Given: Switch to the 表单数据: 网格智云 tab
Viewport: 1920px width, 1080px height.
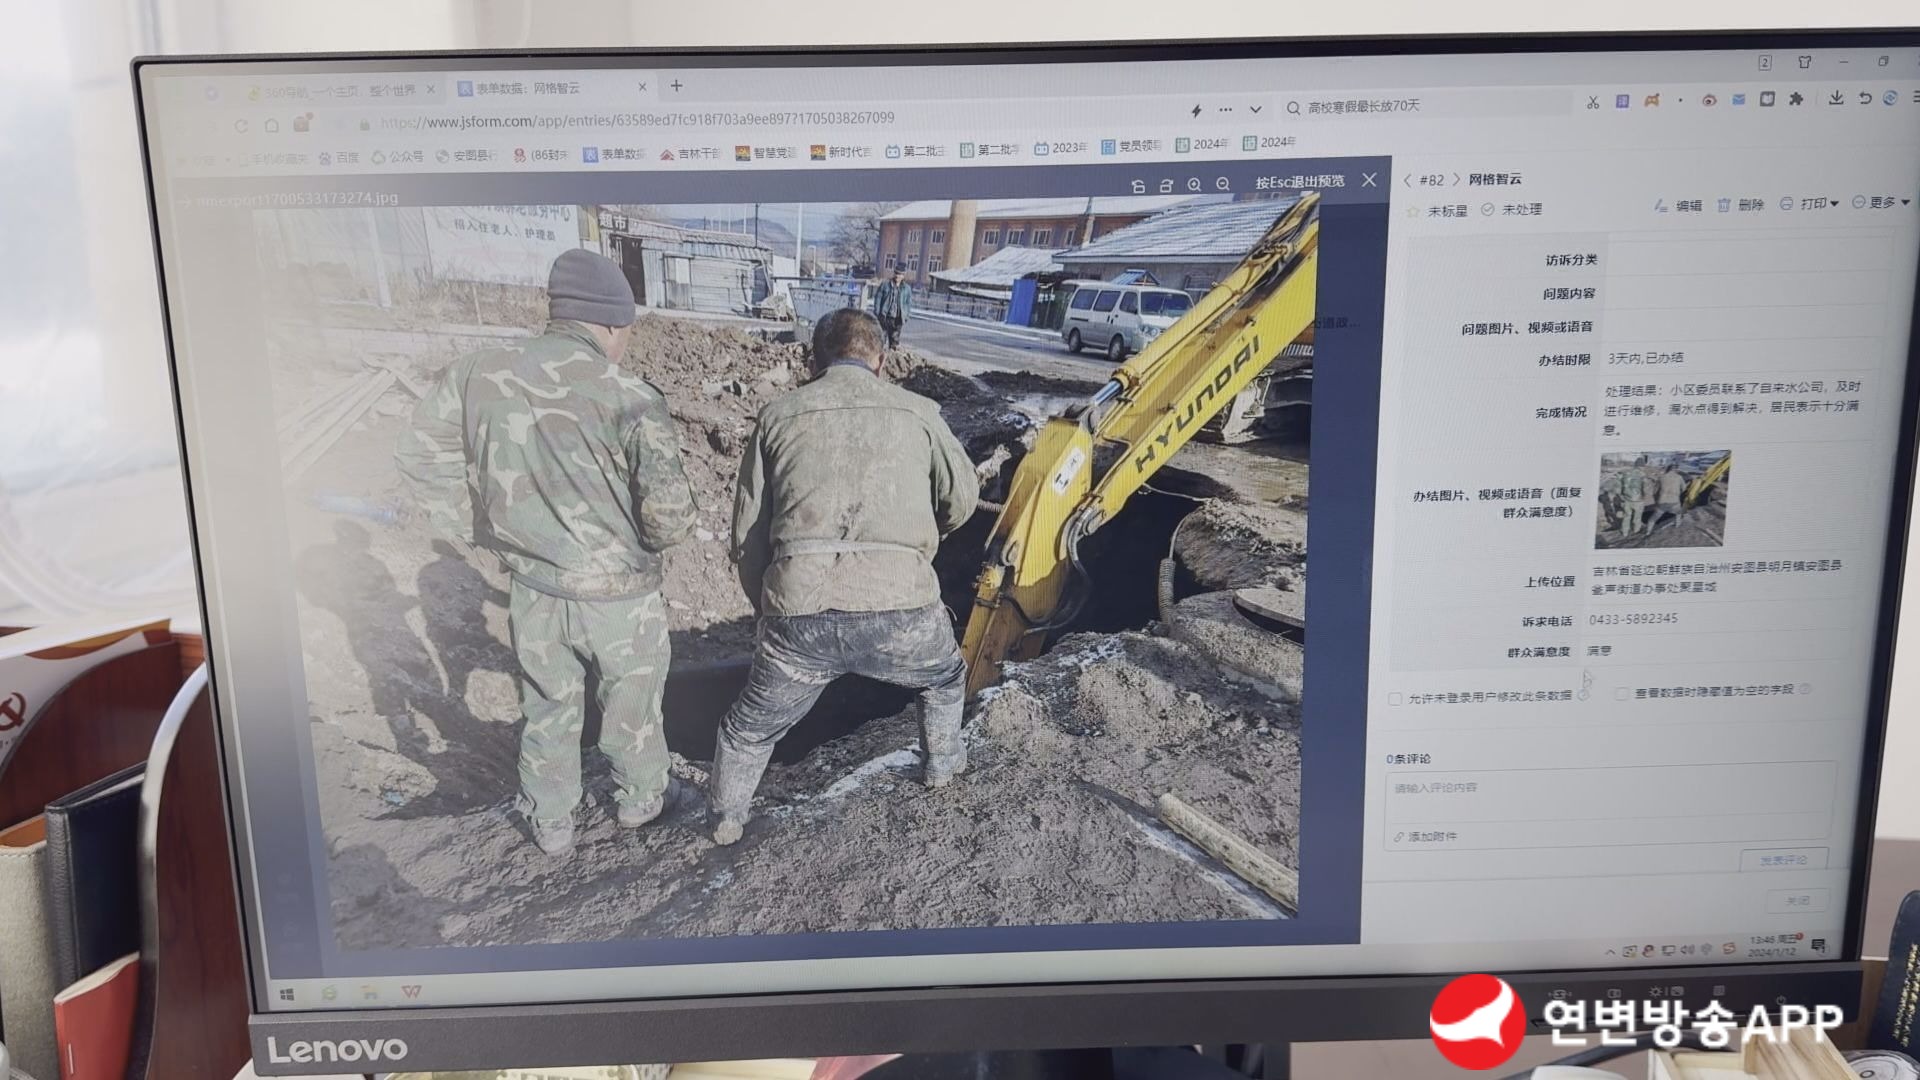Looking at the screenshot, I should point(527,88).
